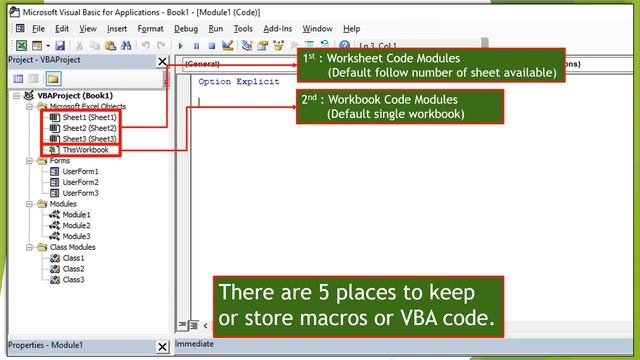Viewport: 640px width, 360px height.
Task: Open Properties Window toolbar icon
Action: coord(263,45)
